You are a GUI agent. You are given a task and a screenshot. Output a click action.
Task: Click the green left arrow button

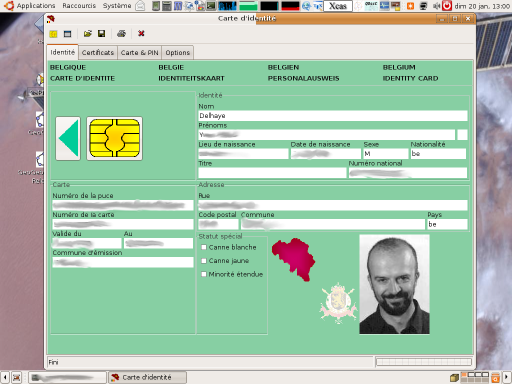(x=68, y=138)
